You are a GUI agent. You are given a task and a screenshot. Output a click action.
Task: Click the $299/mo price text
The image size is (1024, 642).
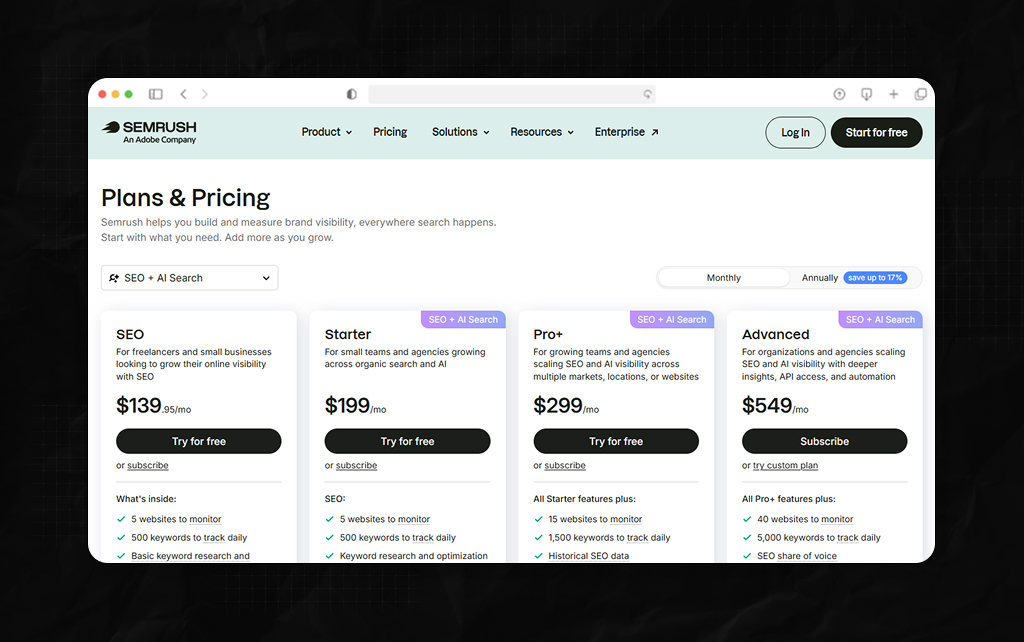(566, 406)
